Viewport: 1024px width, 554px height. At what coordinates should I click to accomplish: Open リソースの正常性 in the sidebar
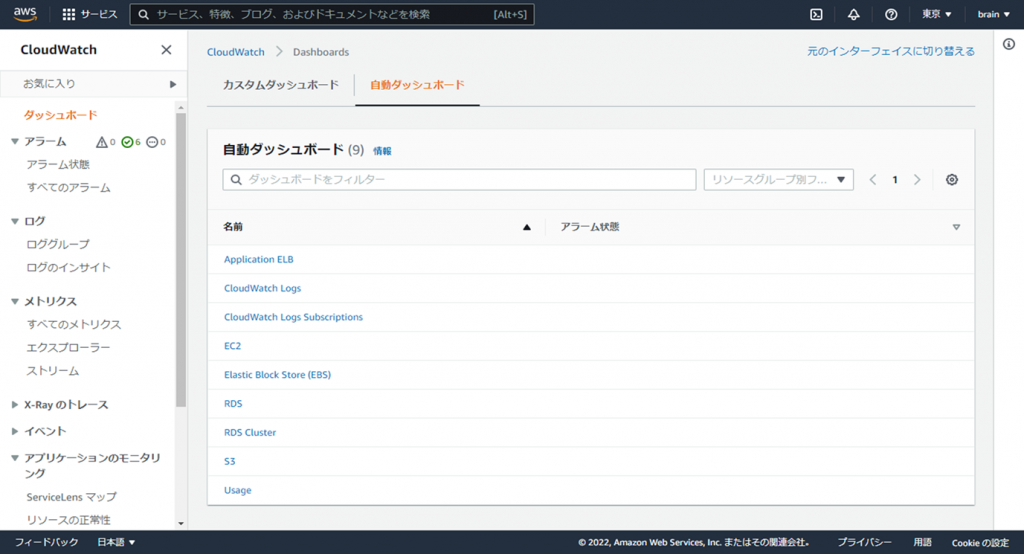click(x=69, y=520)
